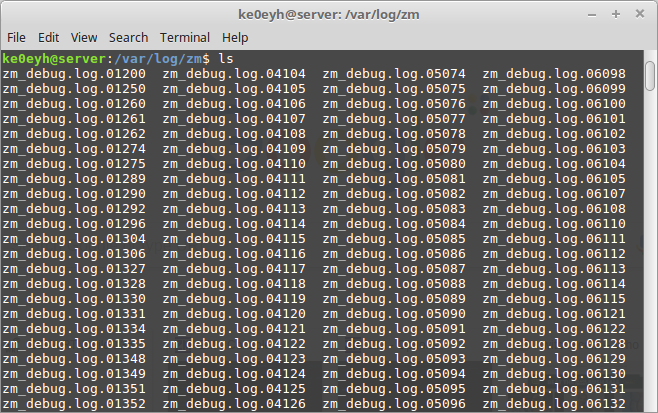Click file zm_debug.log.06111
Image resolution: width=658 pixels, height=413 pixels.
(554, 239)
